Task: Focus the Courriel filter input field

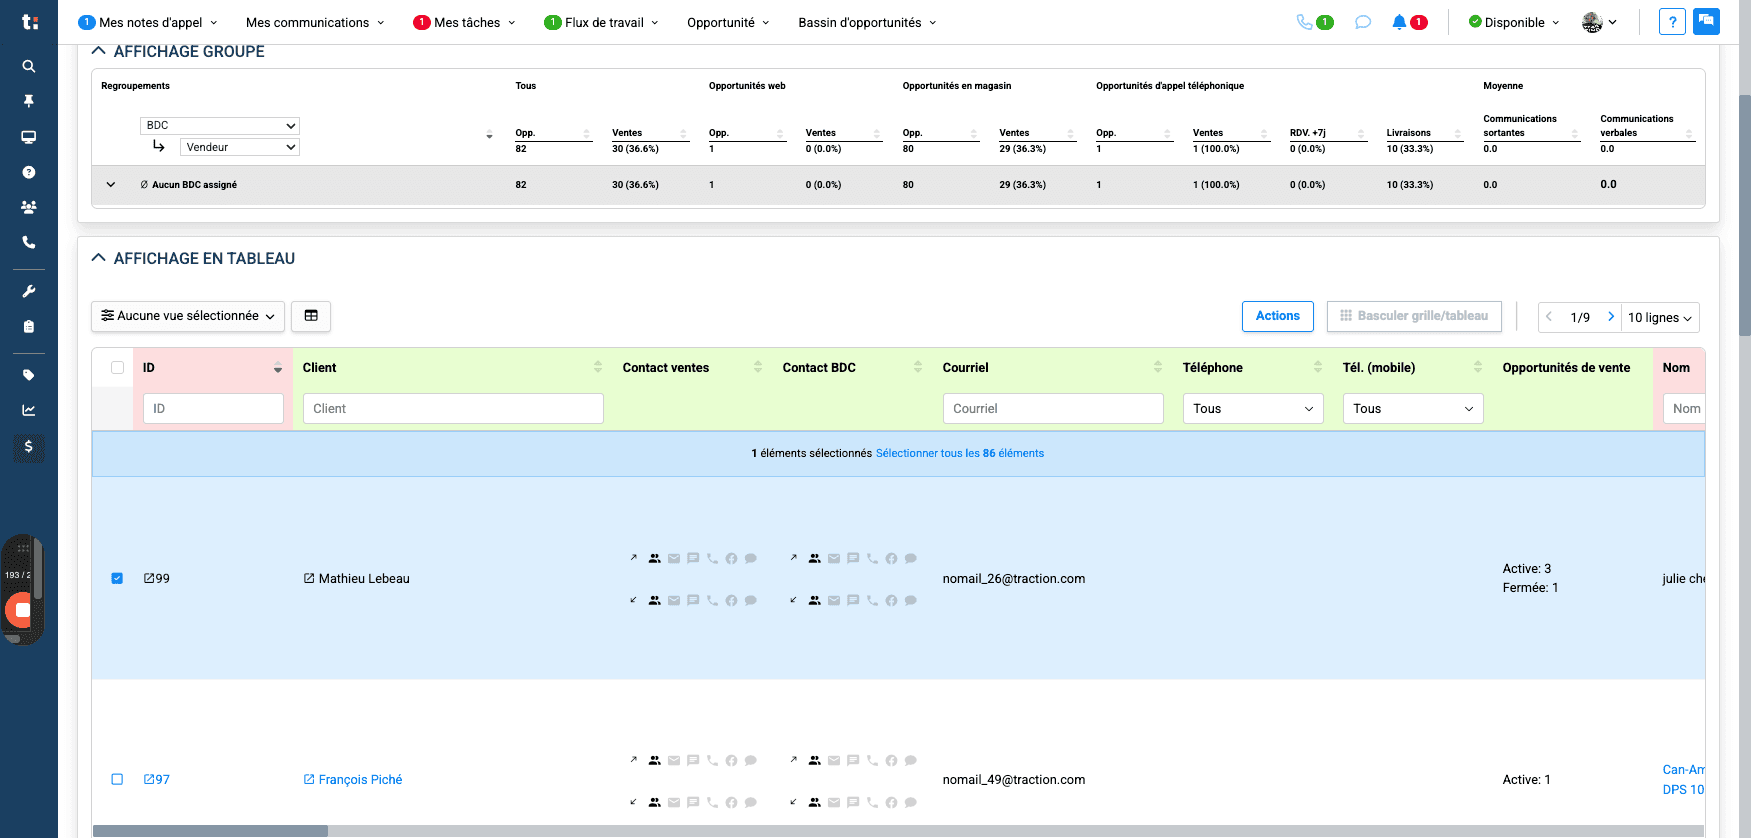Action: click(1053, 409)
